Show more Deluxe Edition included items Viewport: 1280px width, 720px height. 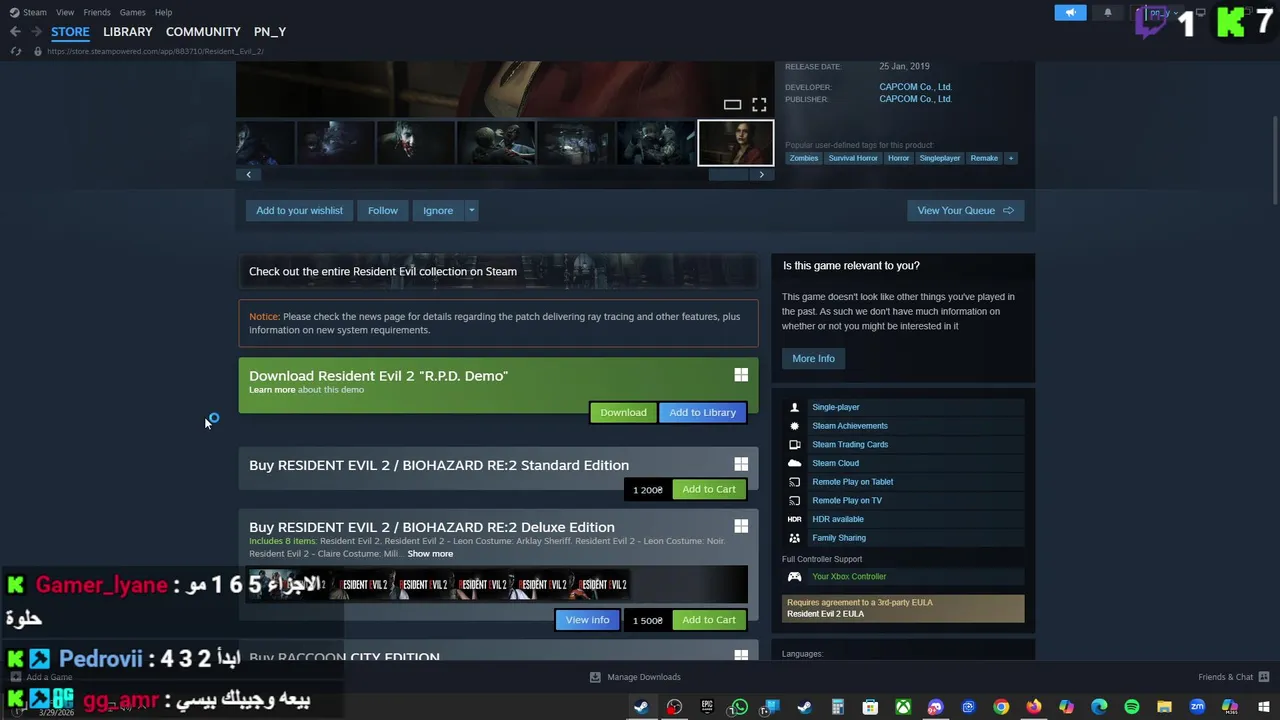tap(430, 554)
